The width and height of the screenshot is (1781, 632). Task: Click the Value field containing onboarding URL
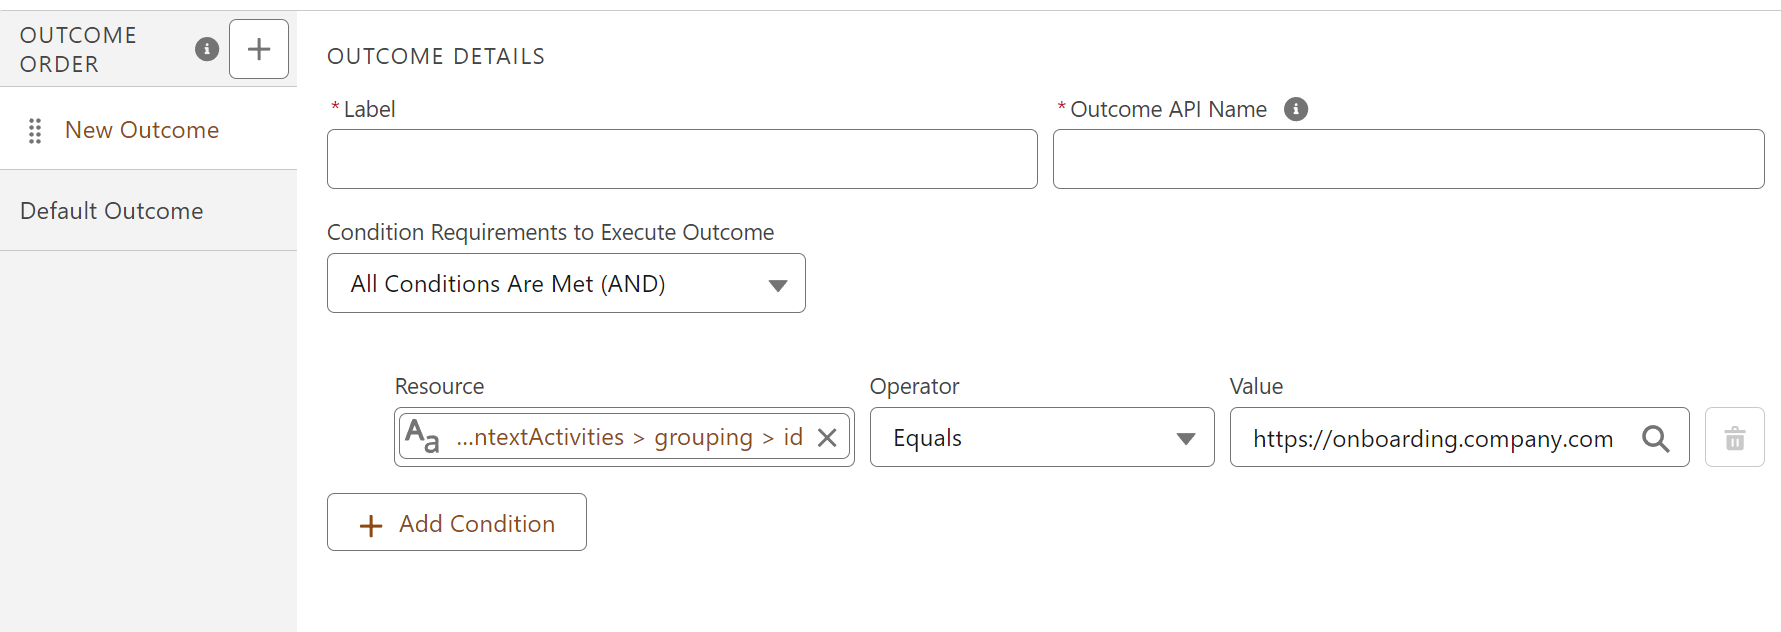(1432, 438)
